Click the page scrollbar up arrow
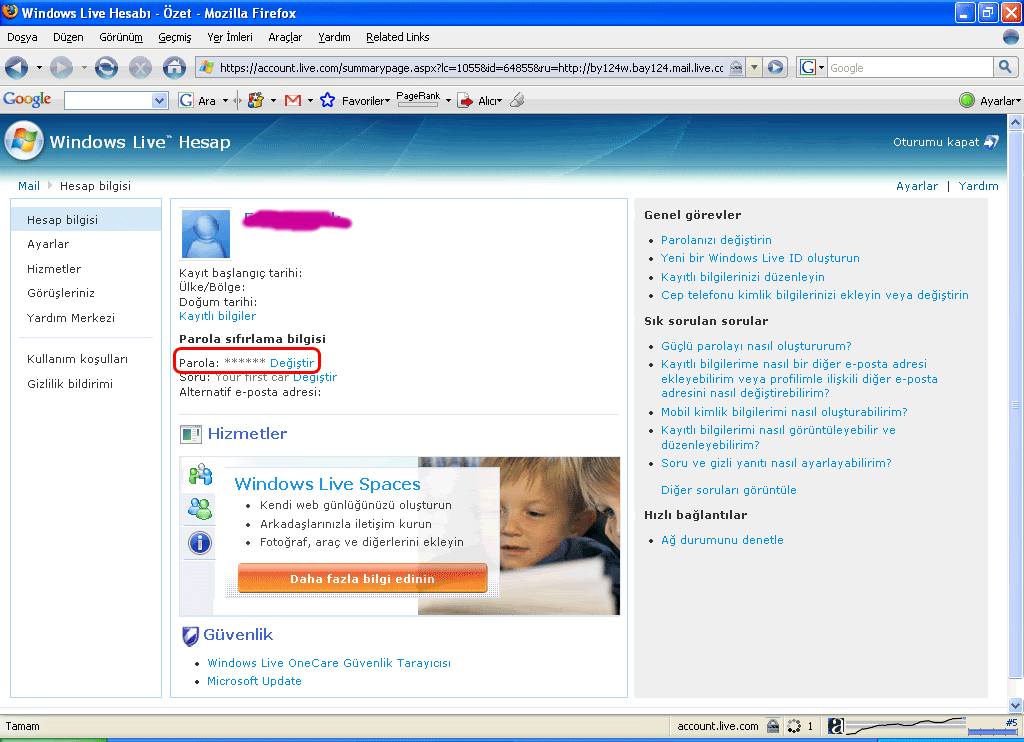This screenshot has width=1024, height=742. click(x=1016, y=122)
